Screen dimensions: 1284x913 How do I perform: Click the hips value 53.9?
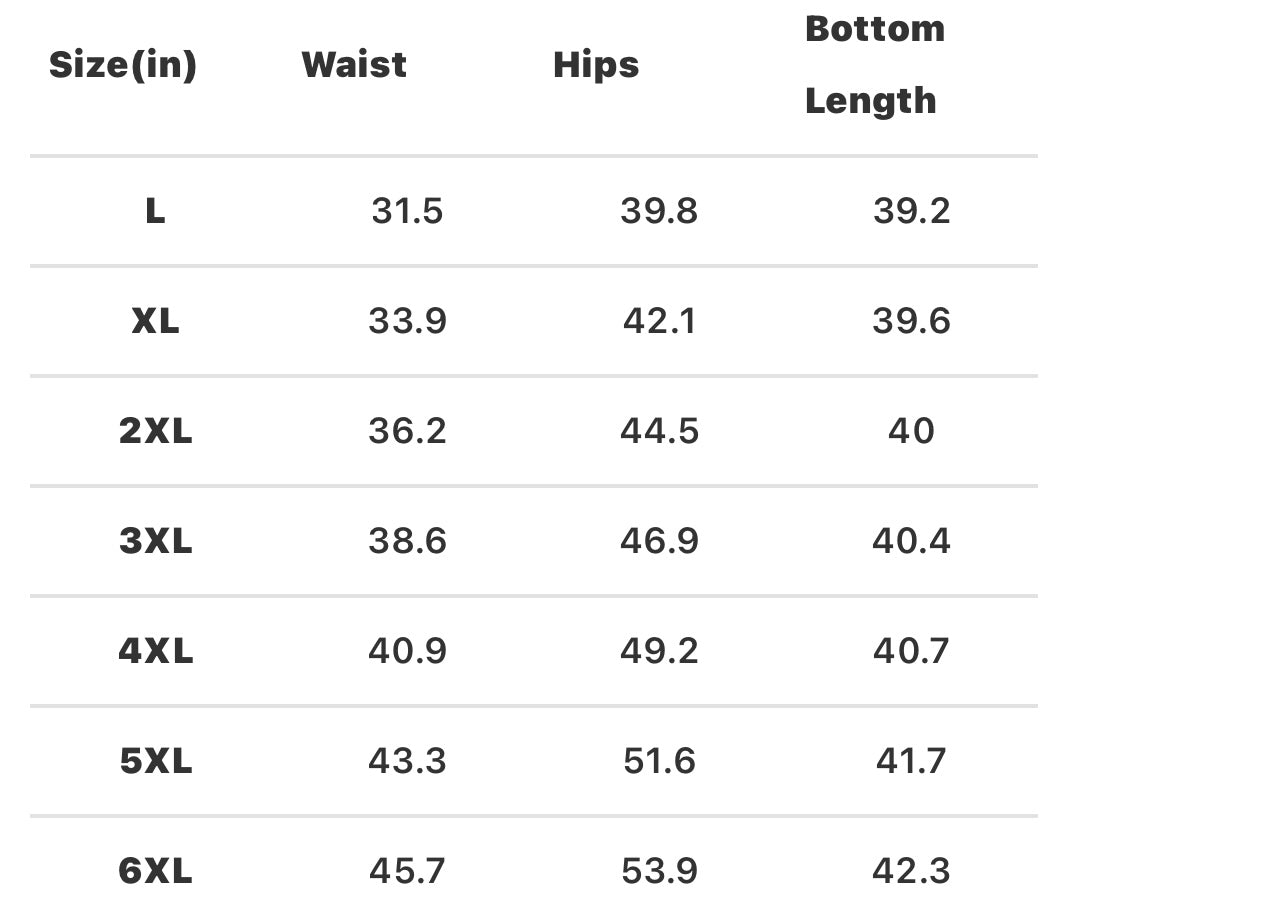pyautogui.click(x=659, y=871)
